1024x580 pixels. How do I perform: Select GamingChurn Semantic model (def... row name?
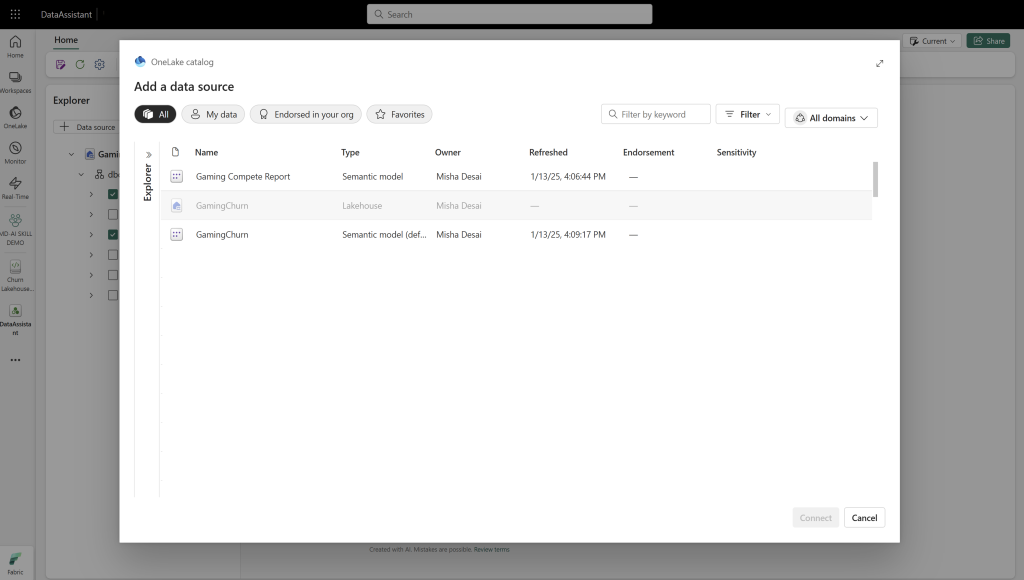[222, 234]
